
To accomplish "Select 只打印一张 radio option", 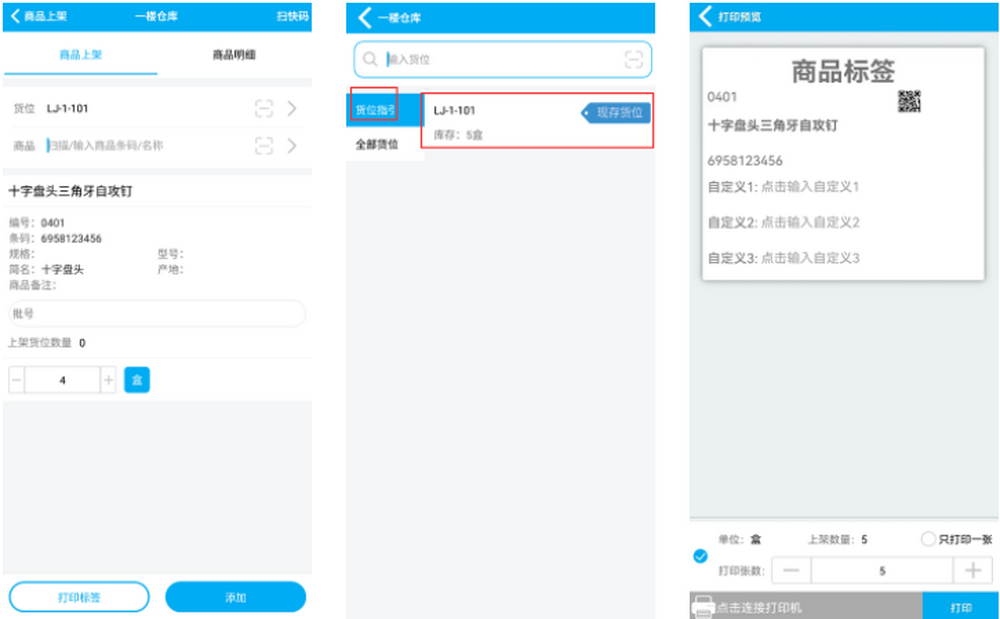I will 927,539.
